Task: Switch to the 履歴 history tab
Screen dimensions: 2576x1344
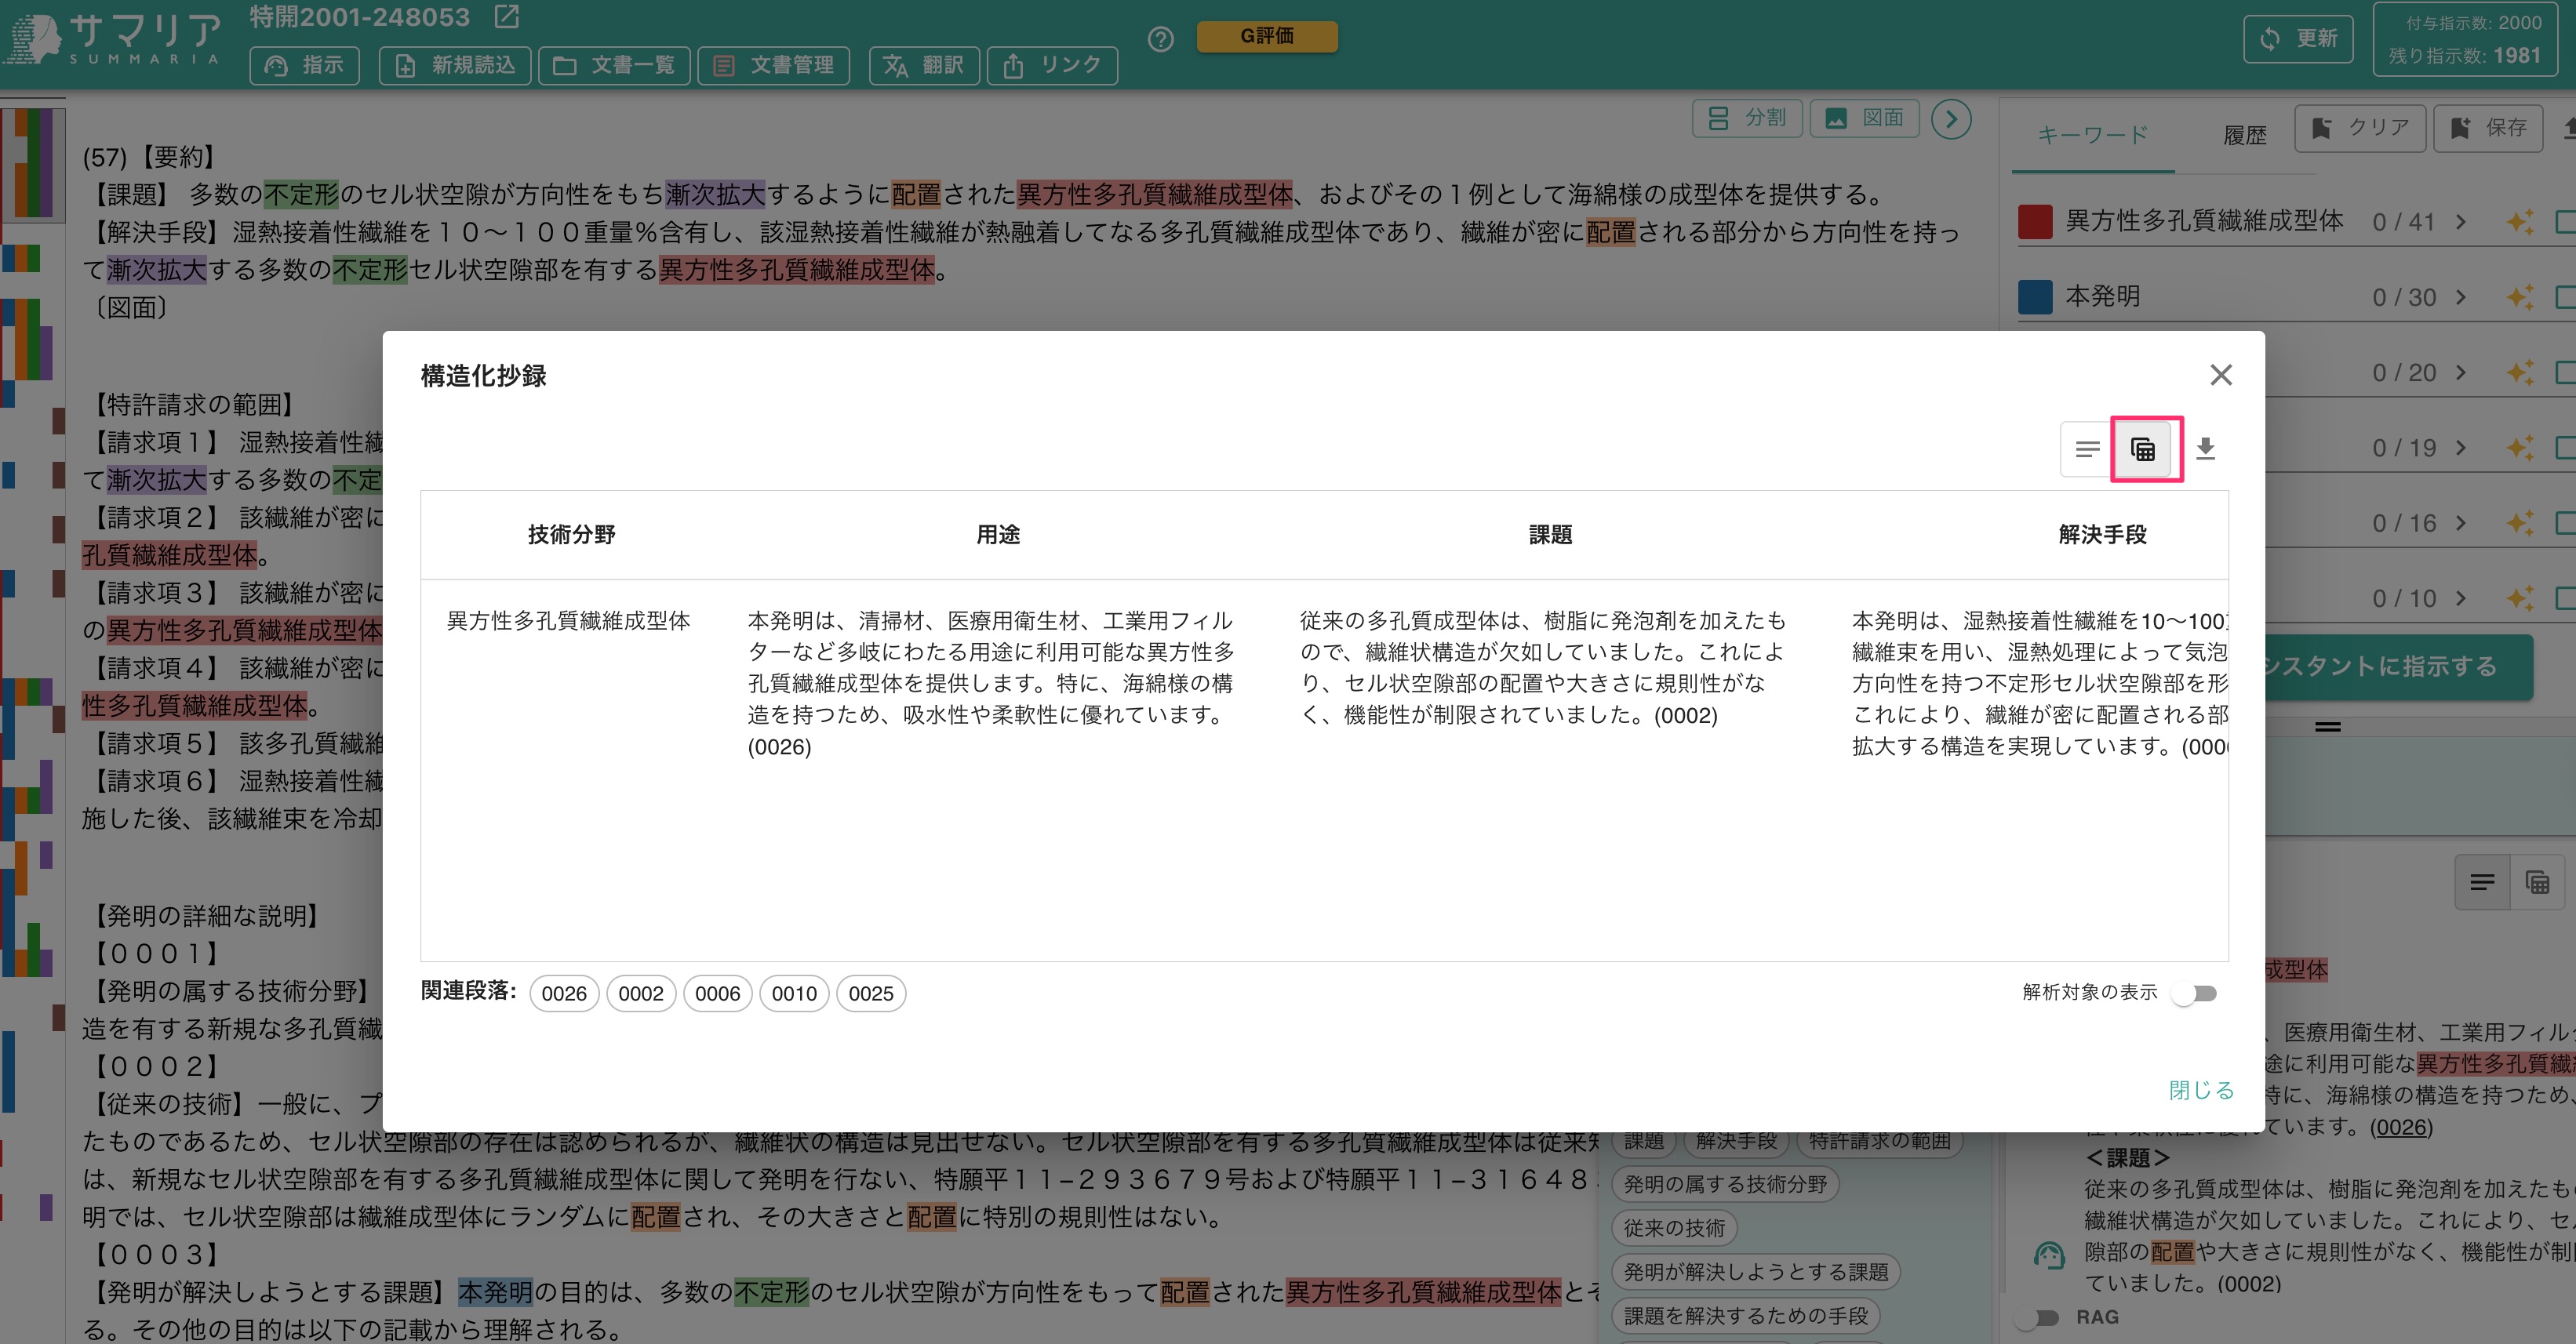Action: click(2245, 134)
